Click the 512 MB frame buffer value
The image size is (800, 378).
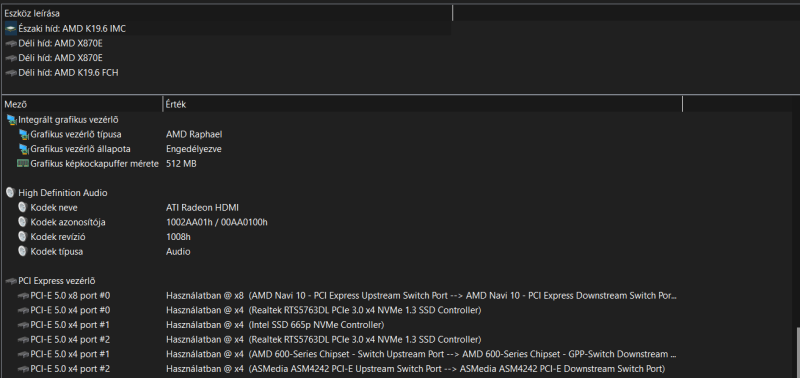coord(181,164)
